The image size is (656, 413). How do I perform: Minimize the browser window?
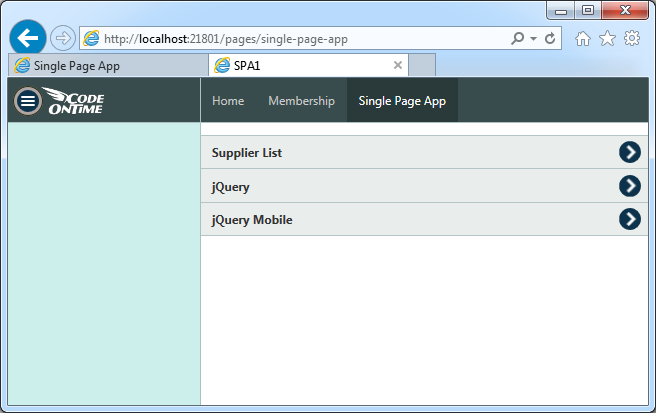point(561,10)
